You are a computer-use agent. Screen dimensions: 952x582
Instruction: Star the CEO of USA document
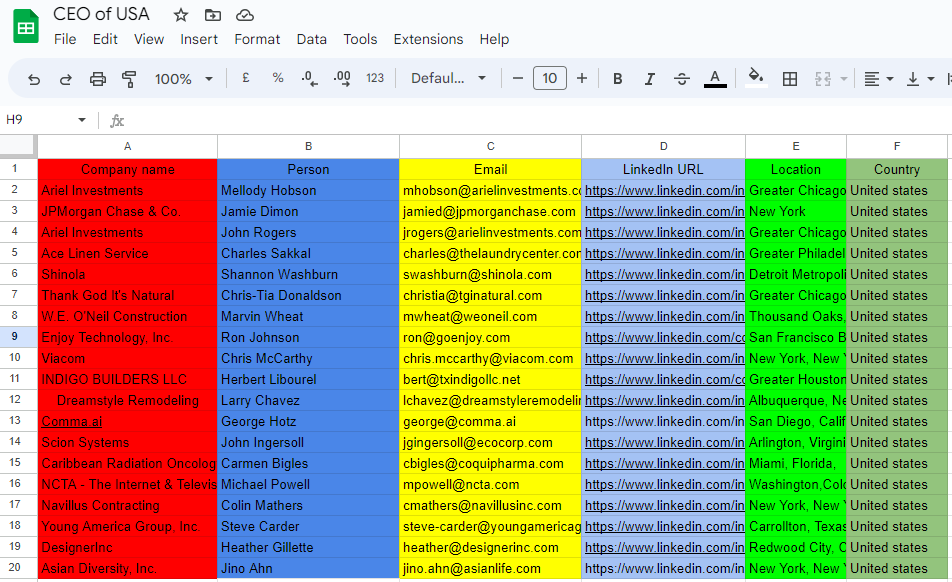(180, 15)
